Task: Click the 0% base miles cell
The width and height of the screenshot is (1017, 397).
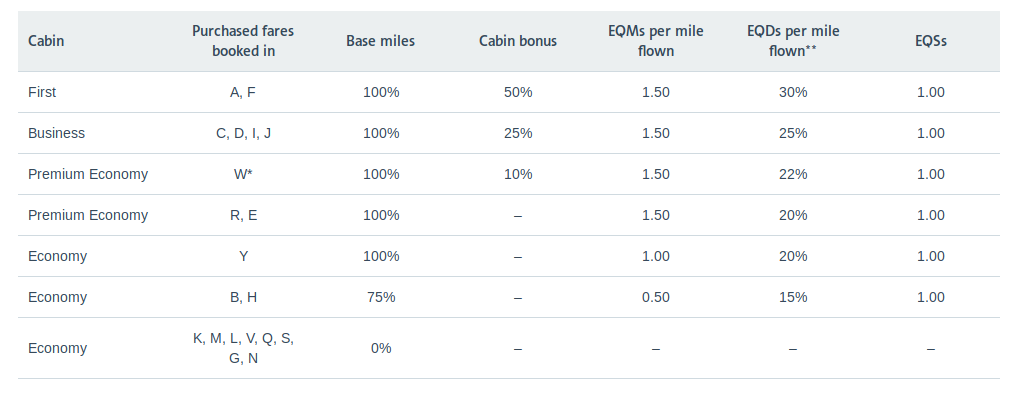Action: click(x=381, y=348)
